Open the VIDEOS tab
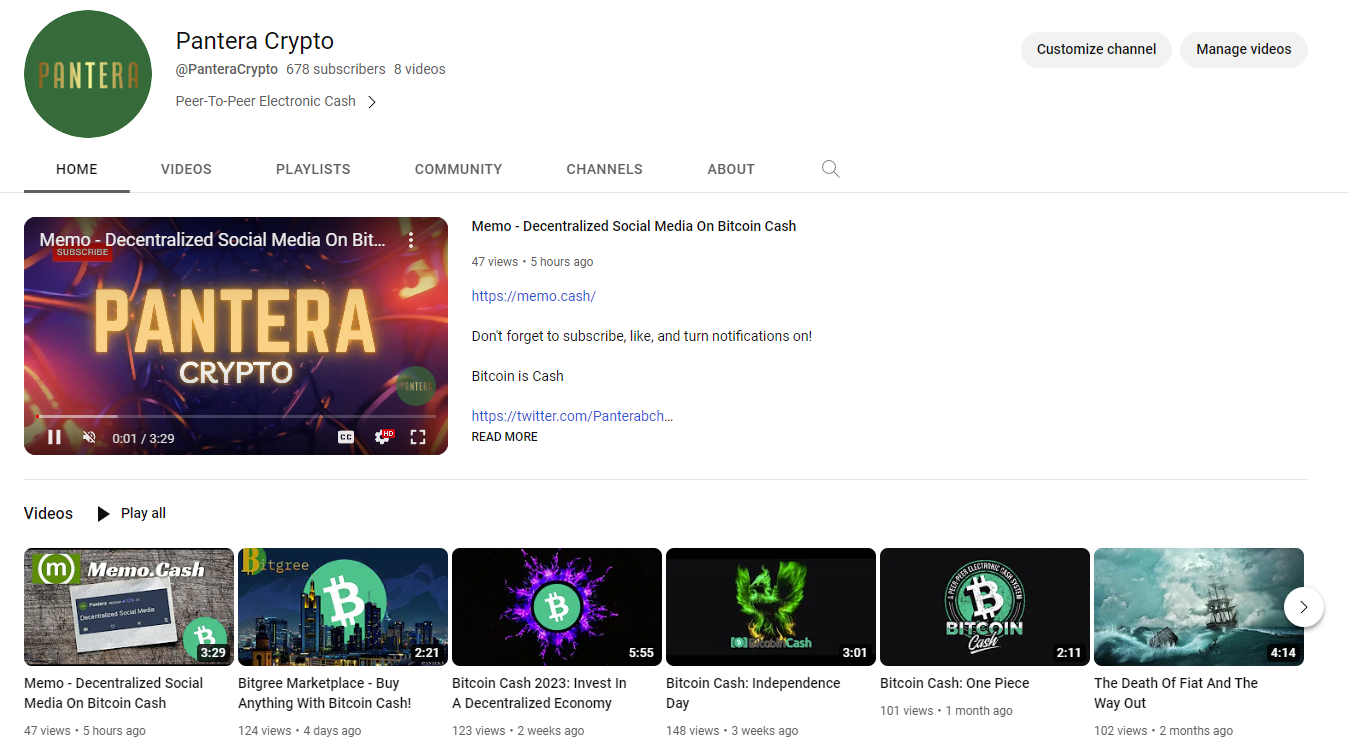Image resolution: width=1349 pixels, height=749 pixels. (x=186, y=169)
